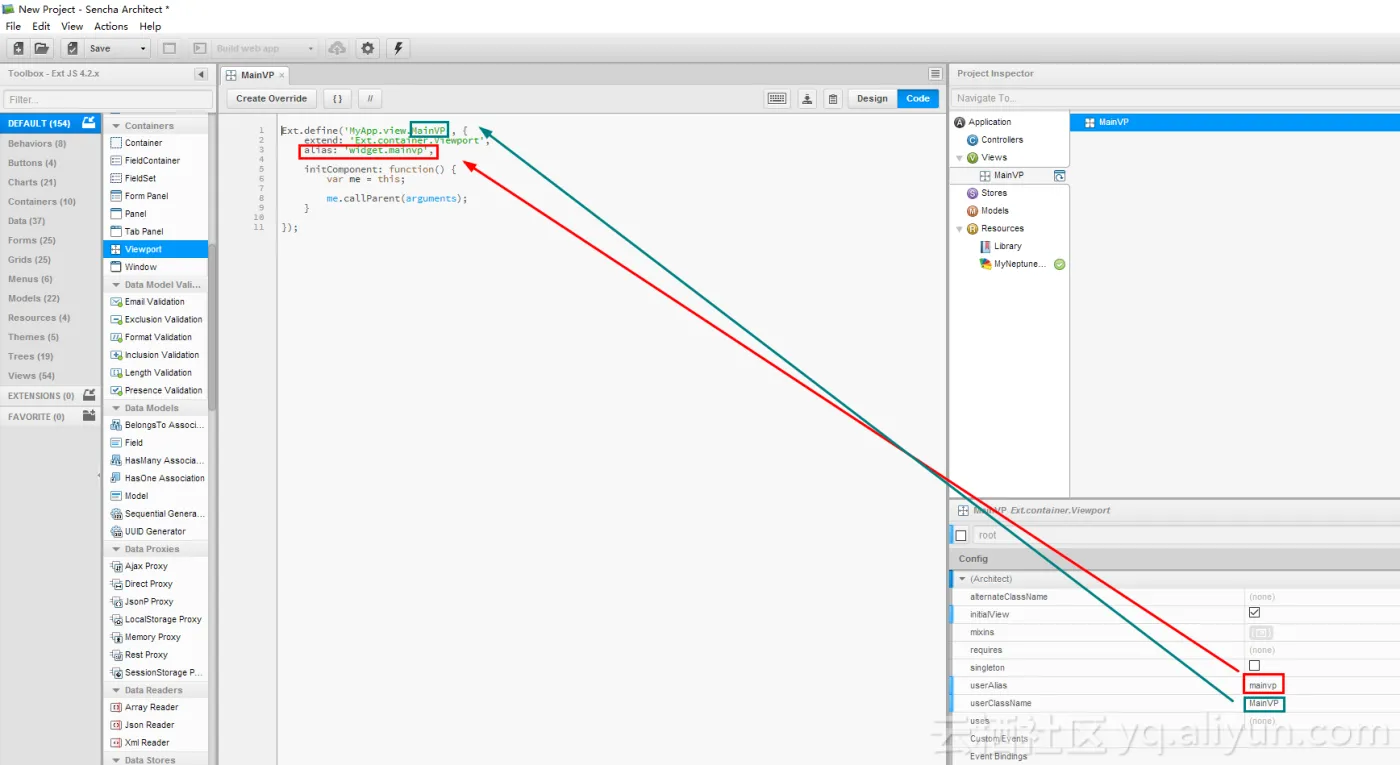The height and width of the screenshot is (765, 1400).
Task: Click the Create Override button
Action: point(271,98)
